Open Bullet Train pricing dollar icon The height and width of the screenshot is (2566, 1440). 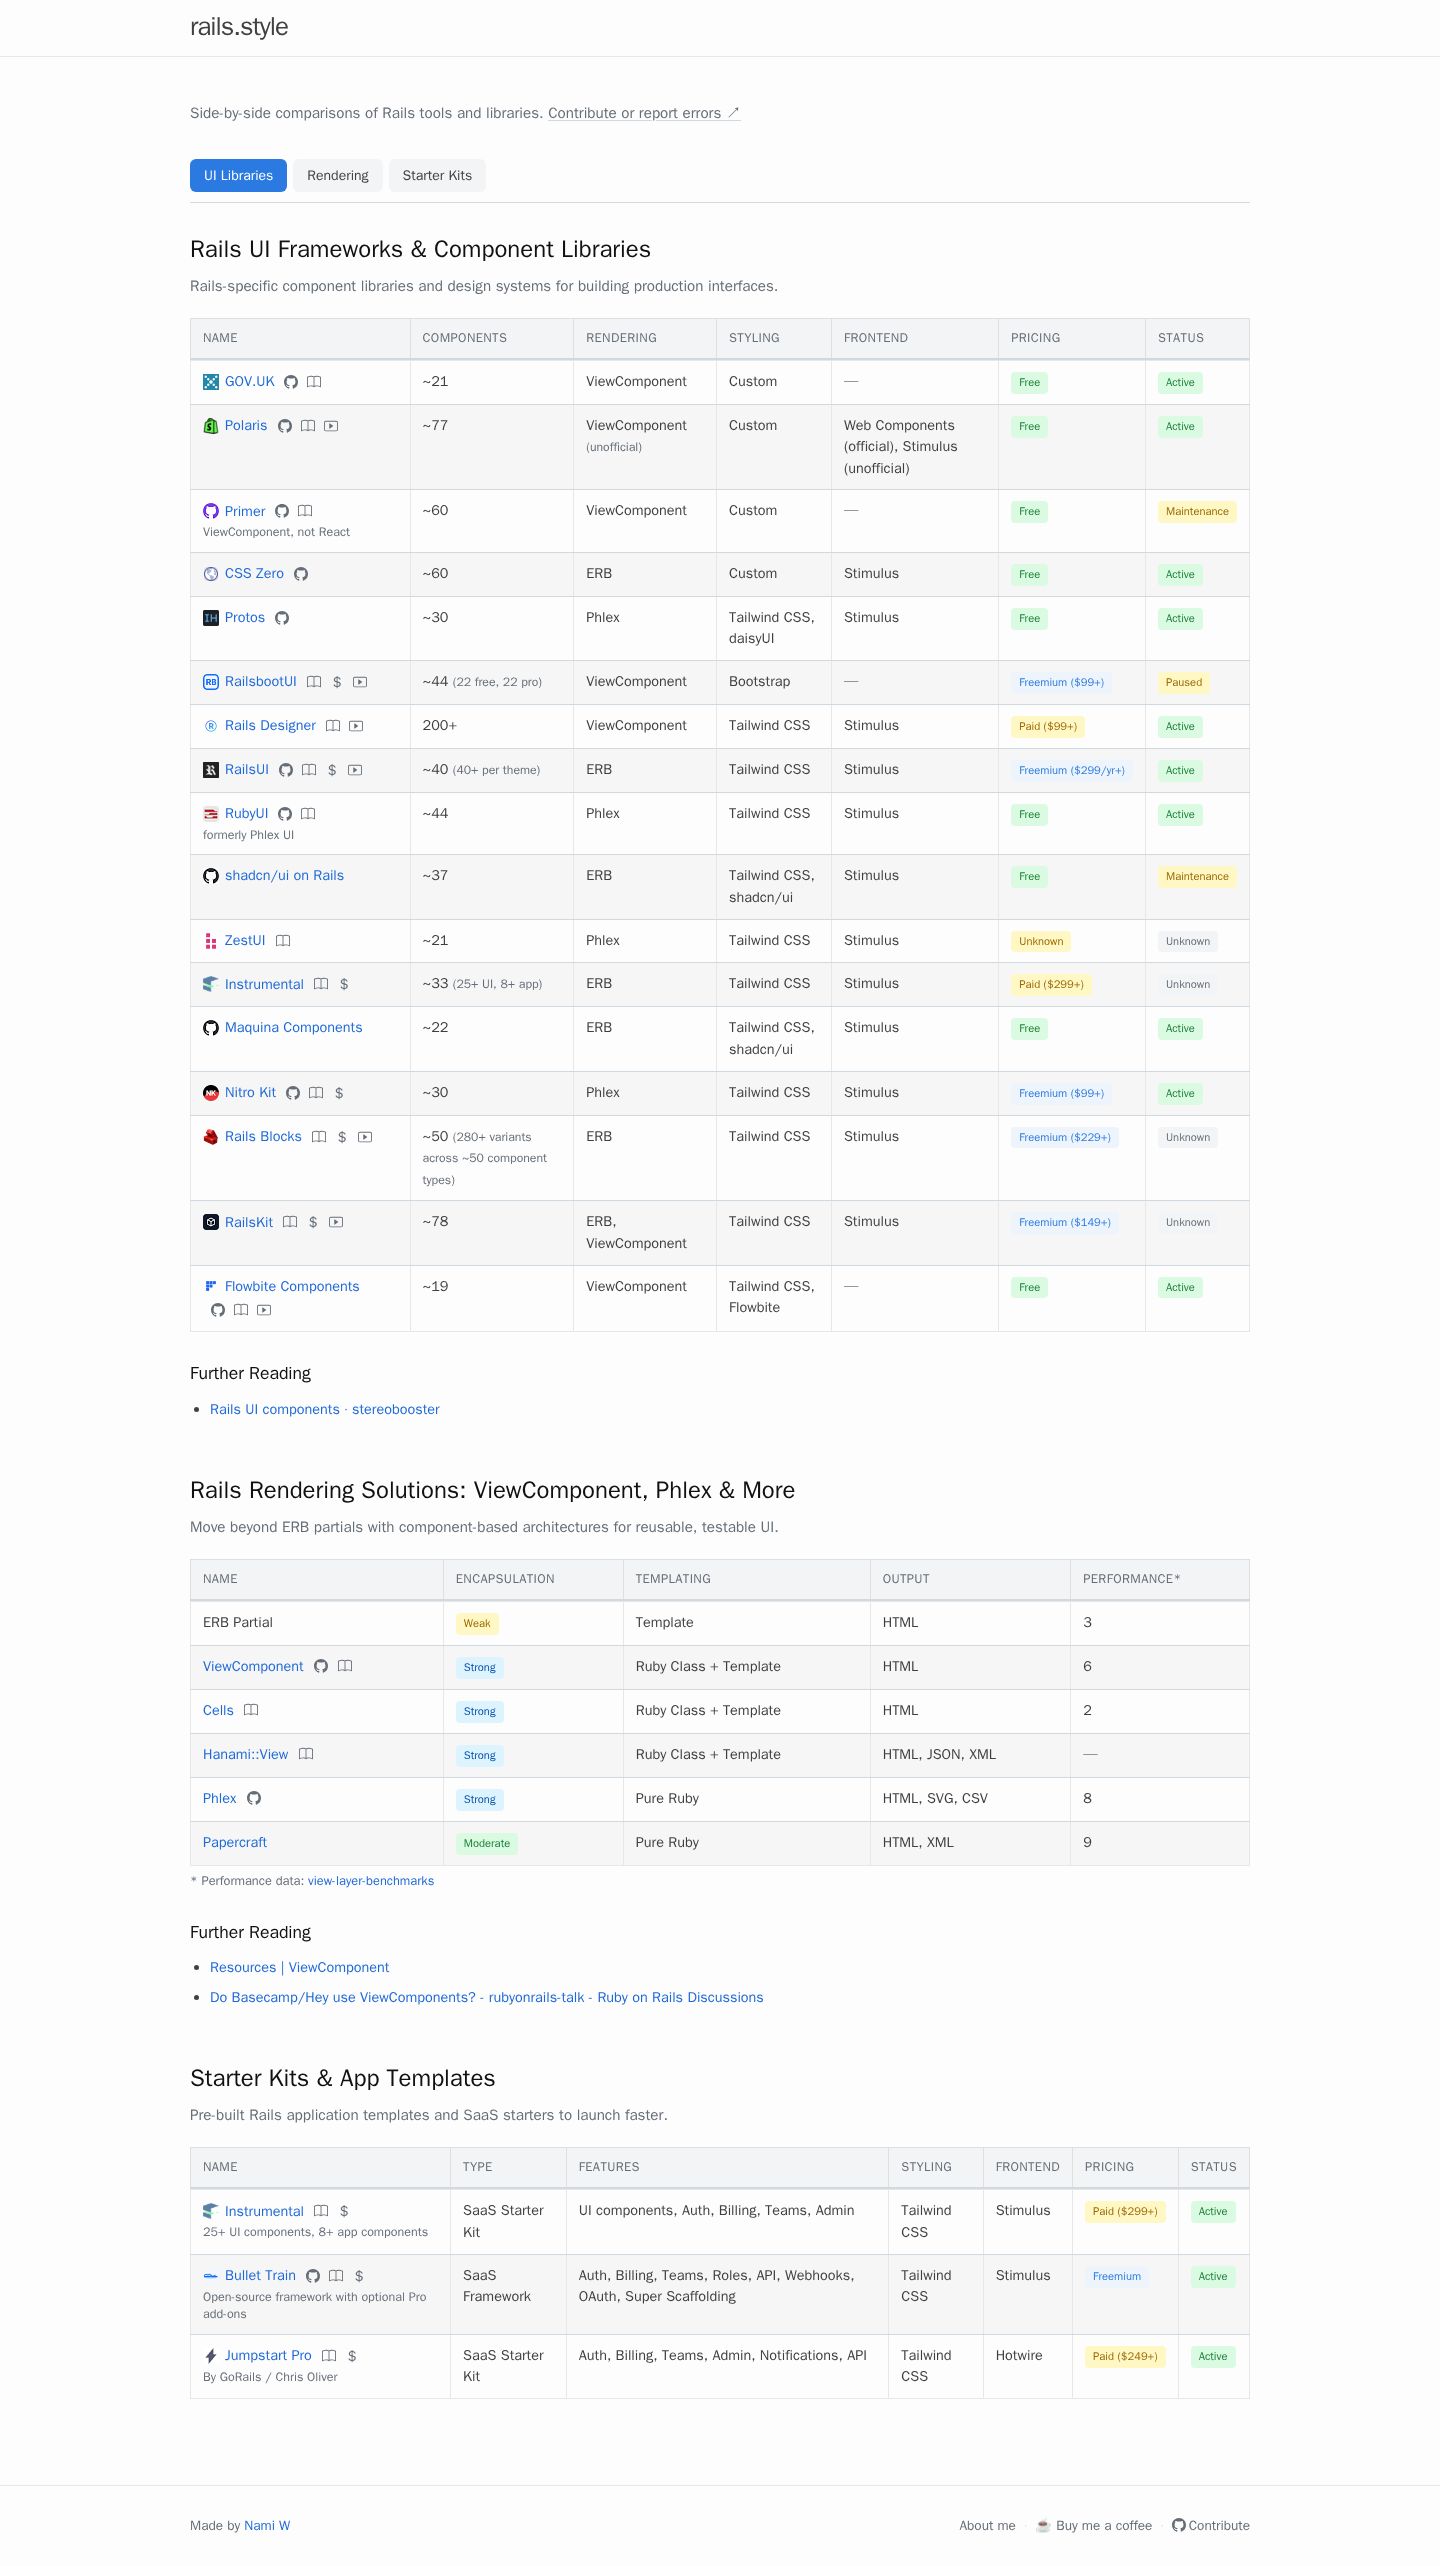359,2276
